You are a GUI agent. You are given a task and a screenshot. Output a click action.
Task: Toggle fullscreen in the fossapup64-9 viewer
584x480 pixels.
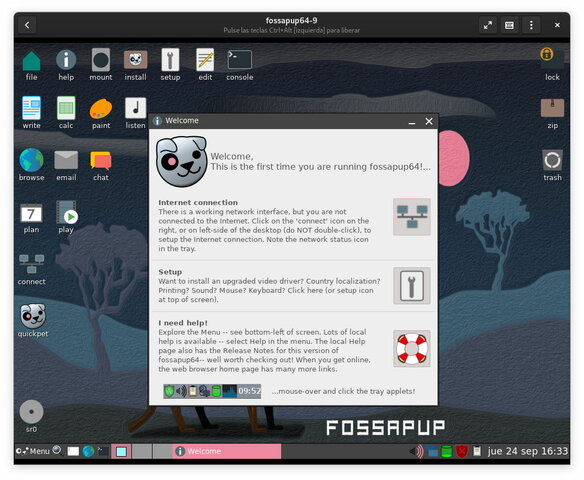[x=488, y=25]
